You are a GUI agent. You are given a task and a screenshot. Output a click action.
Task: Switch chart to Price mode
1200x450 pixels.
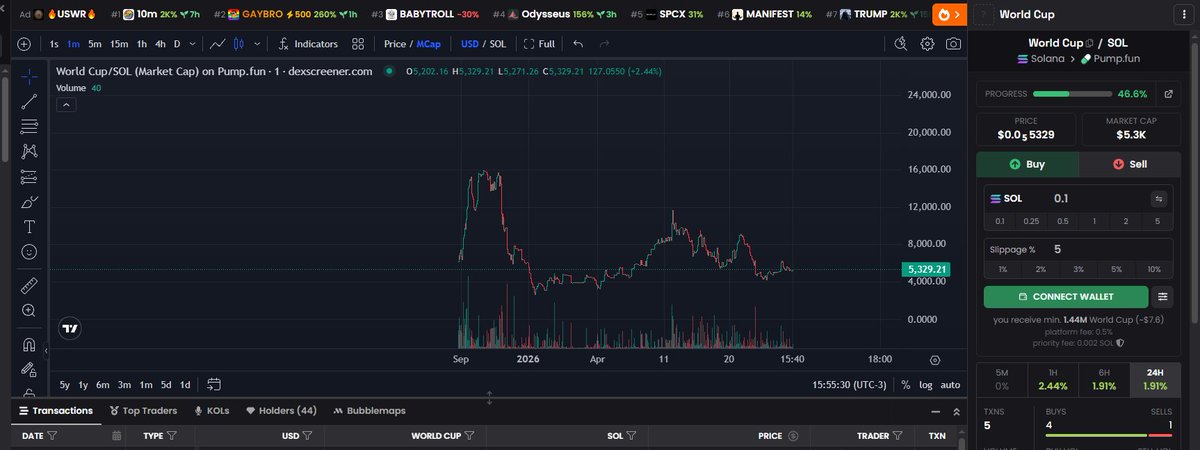394,44
